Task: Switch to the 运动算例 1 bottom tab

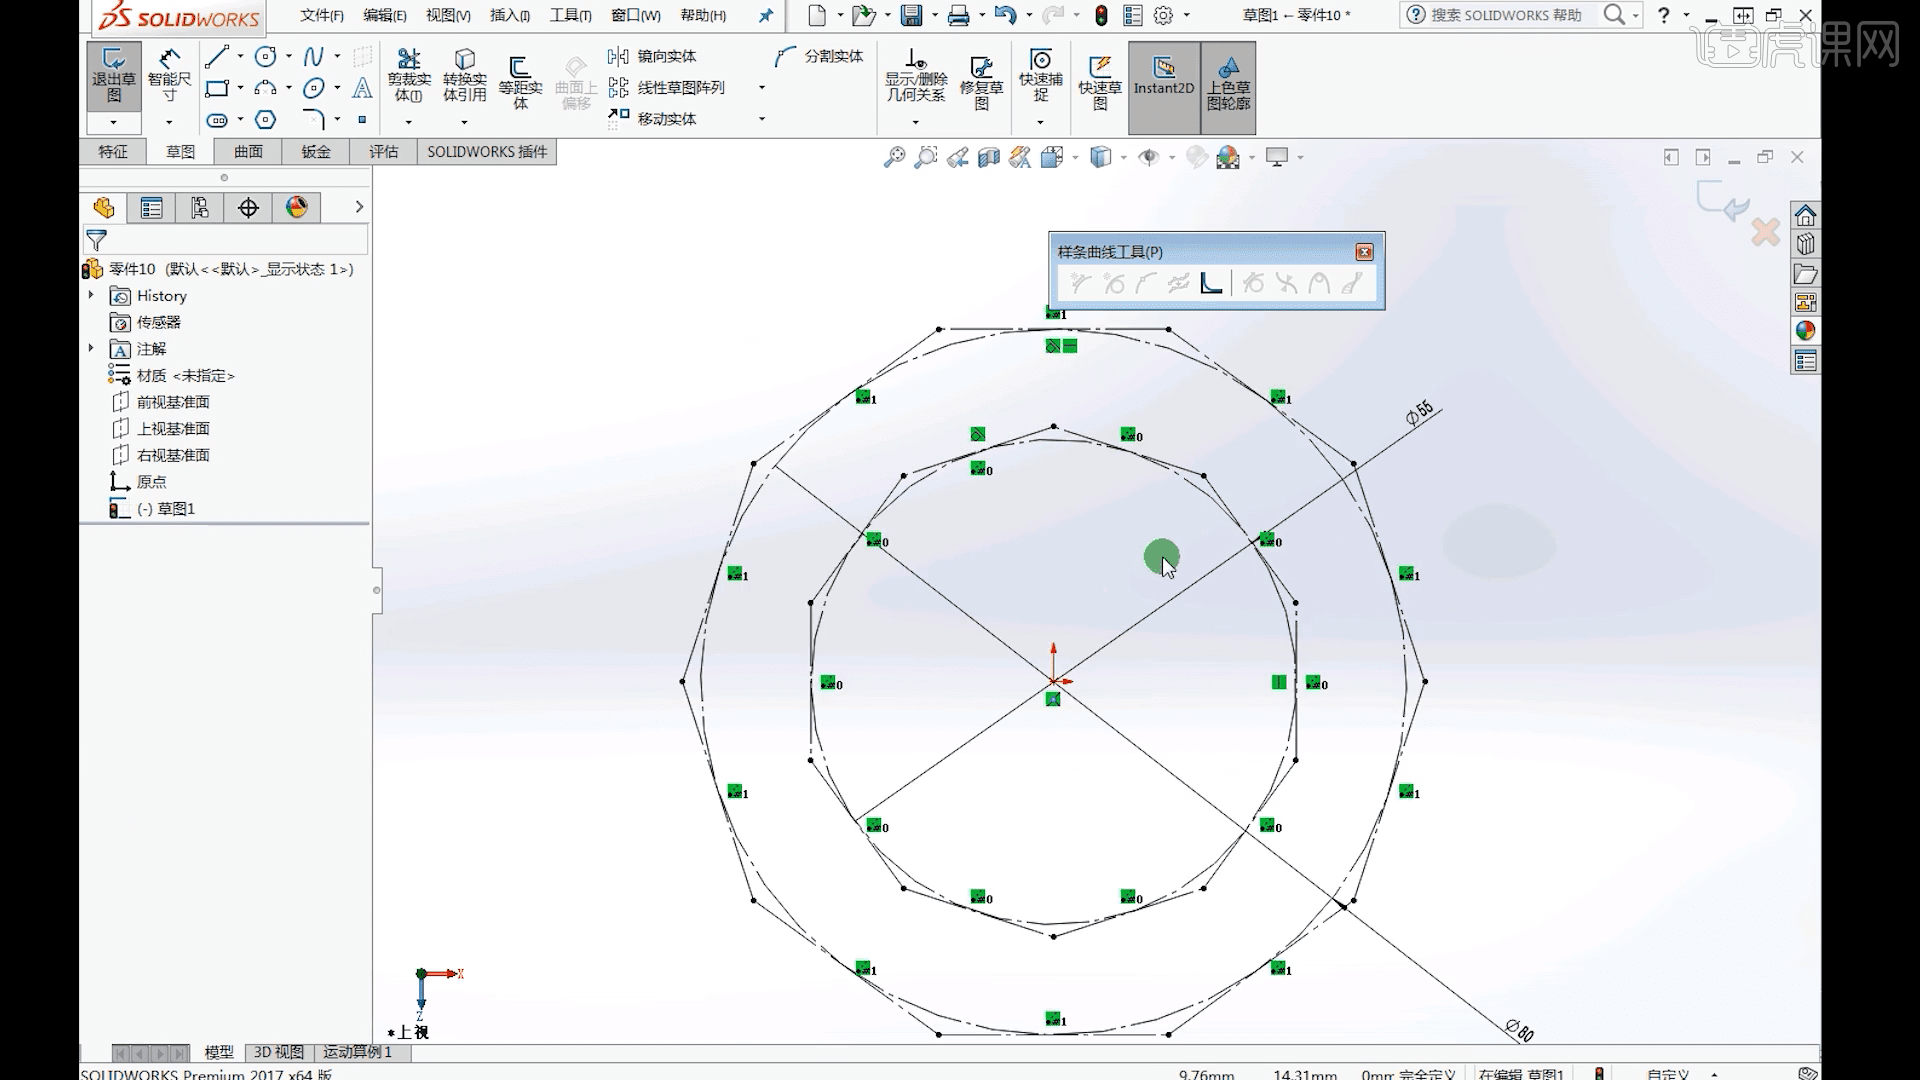Action: click(x=357, y=1052)
